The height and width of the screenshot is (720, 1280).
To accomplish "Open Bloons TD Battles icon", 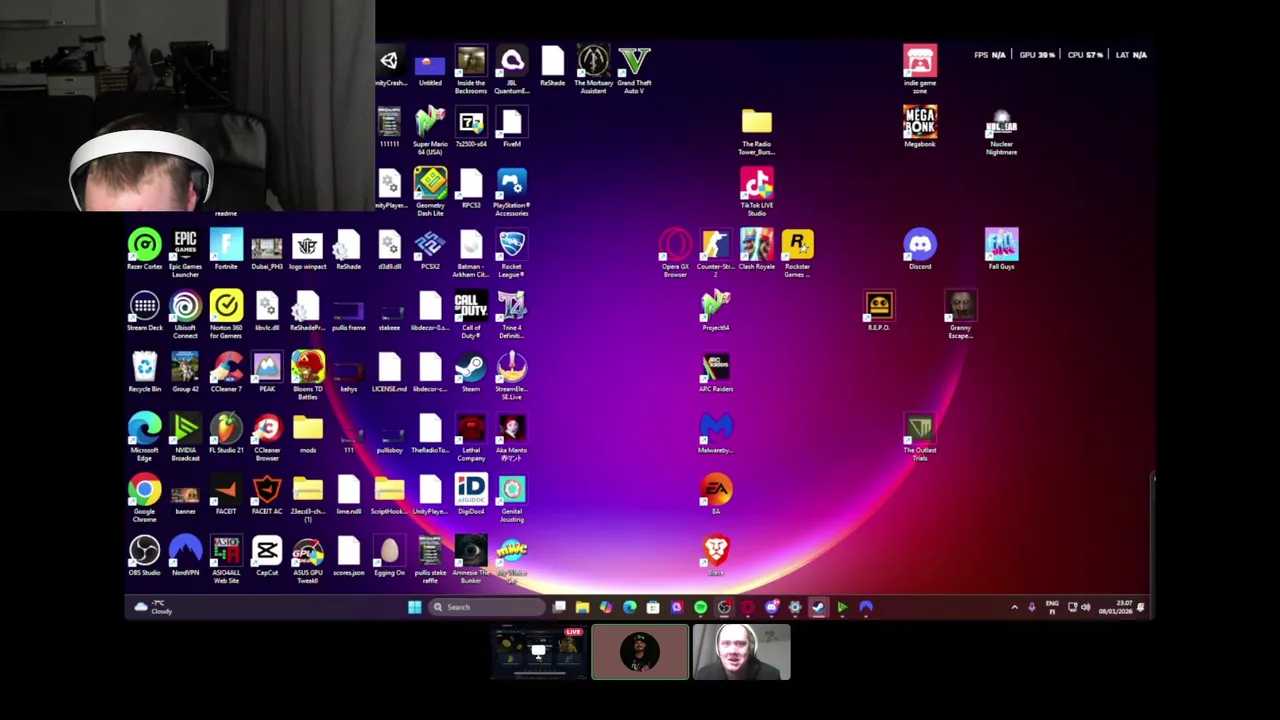I will (308, 375).
